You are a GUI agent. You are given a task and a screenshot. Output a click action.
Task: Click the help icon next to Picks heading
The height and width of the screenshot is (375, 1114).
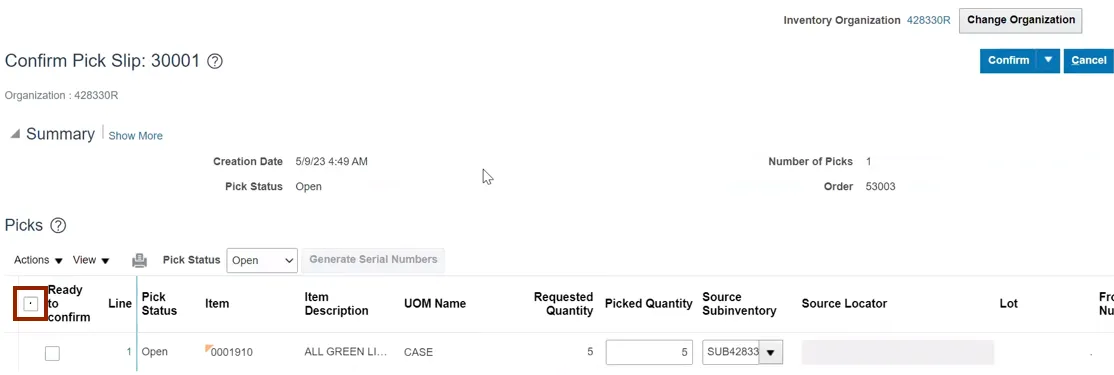[58, 226]
